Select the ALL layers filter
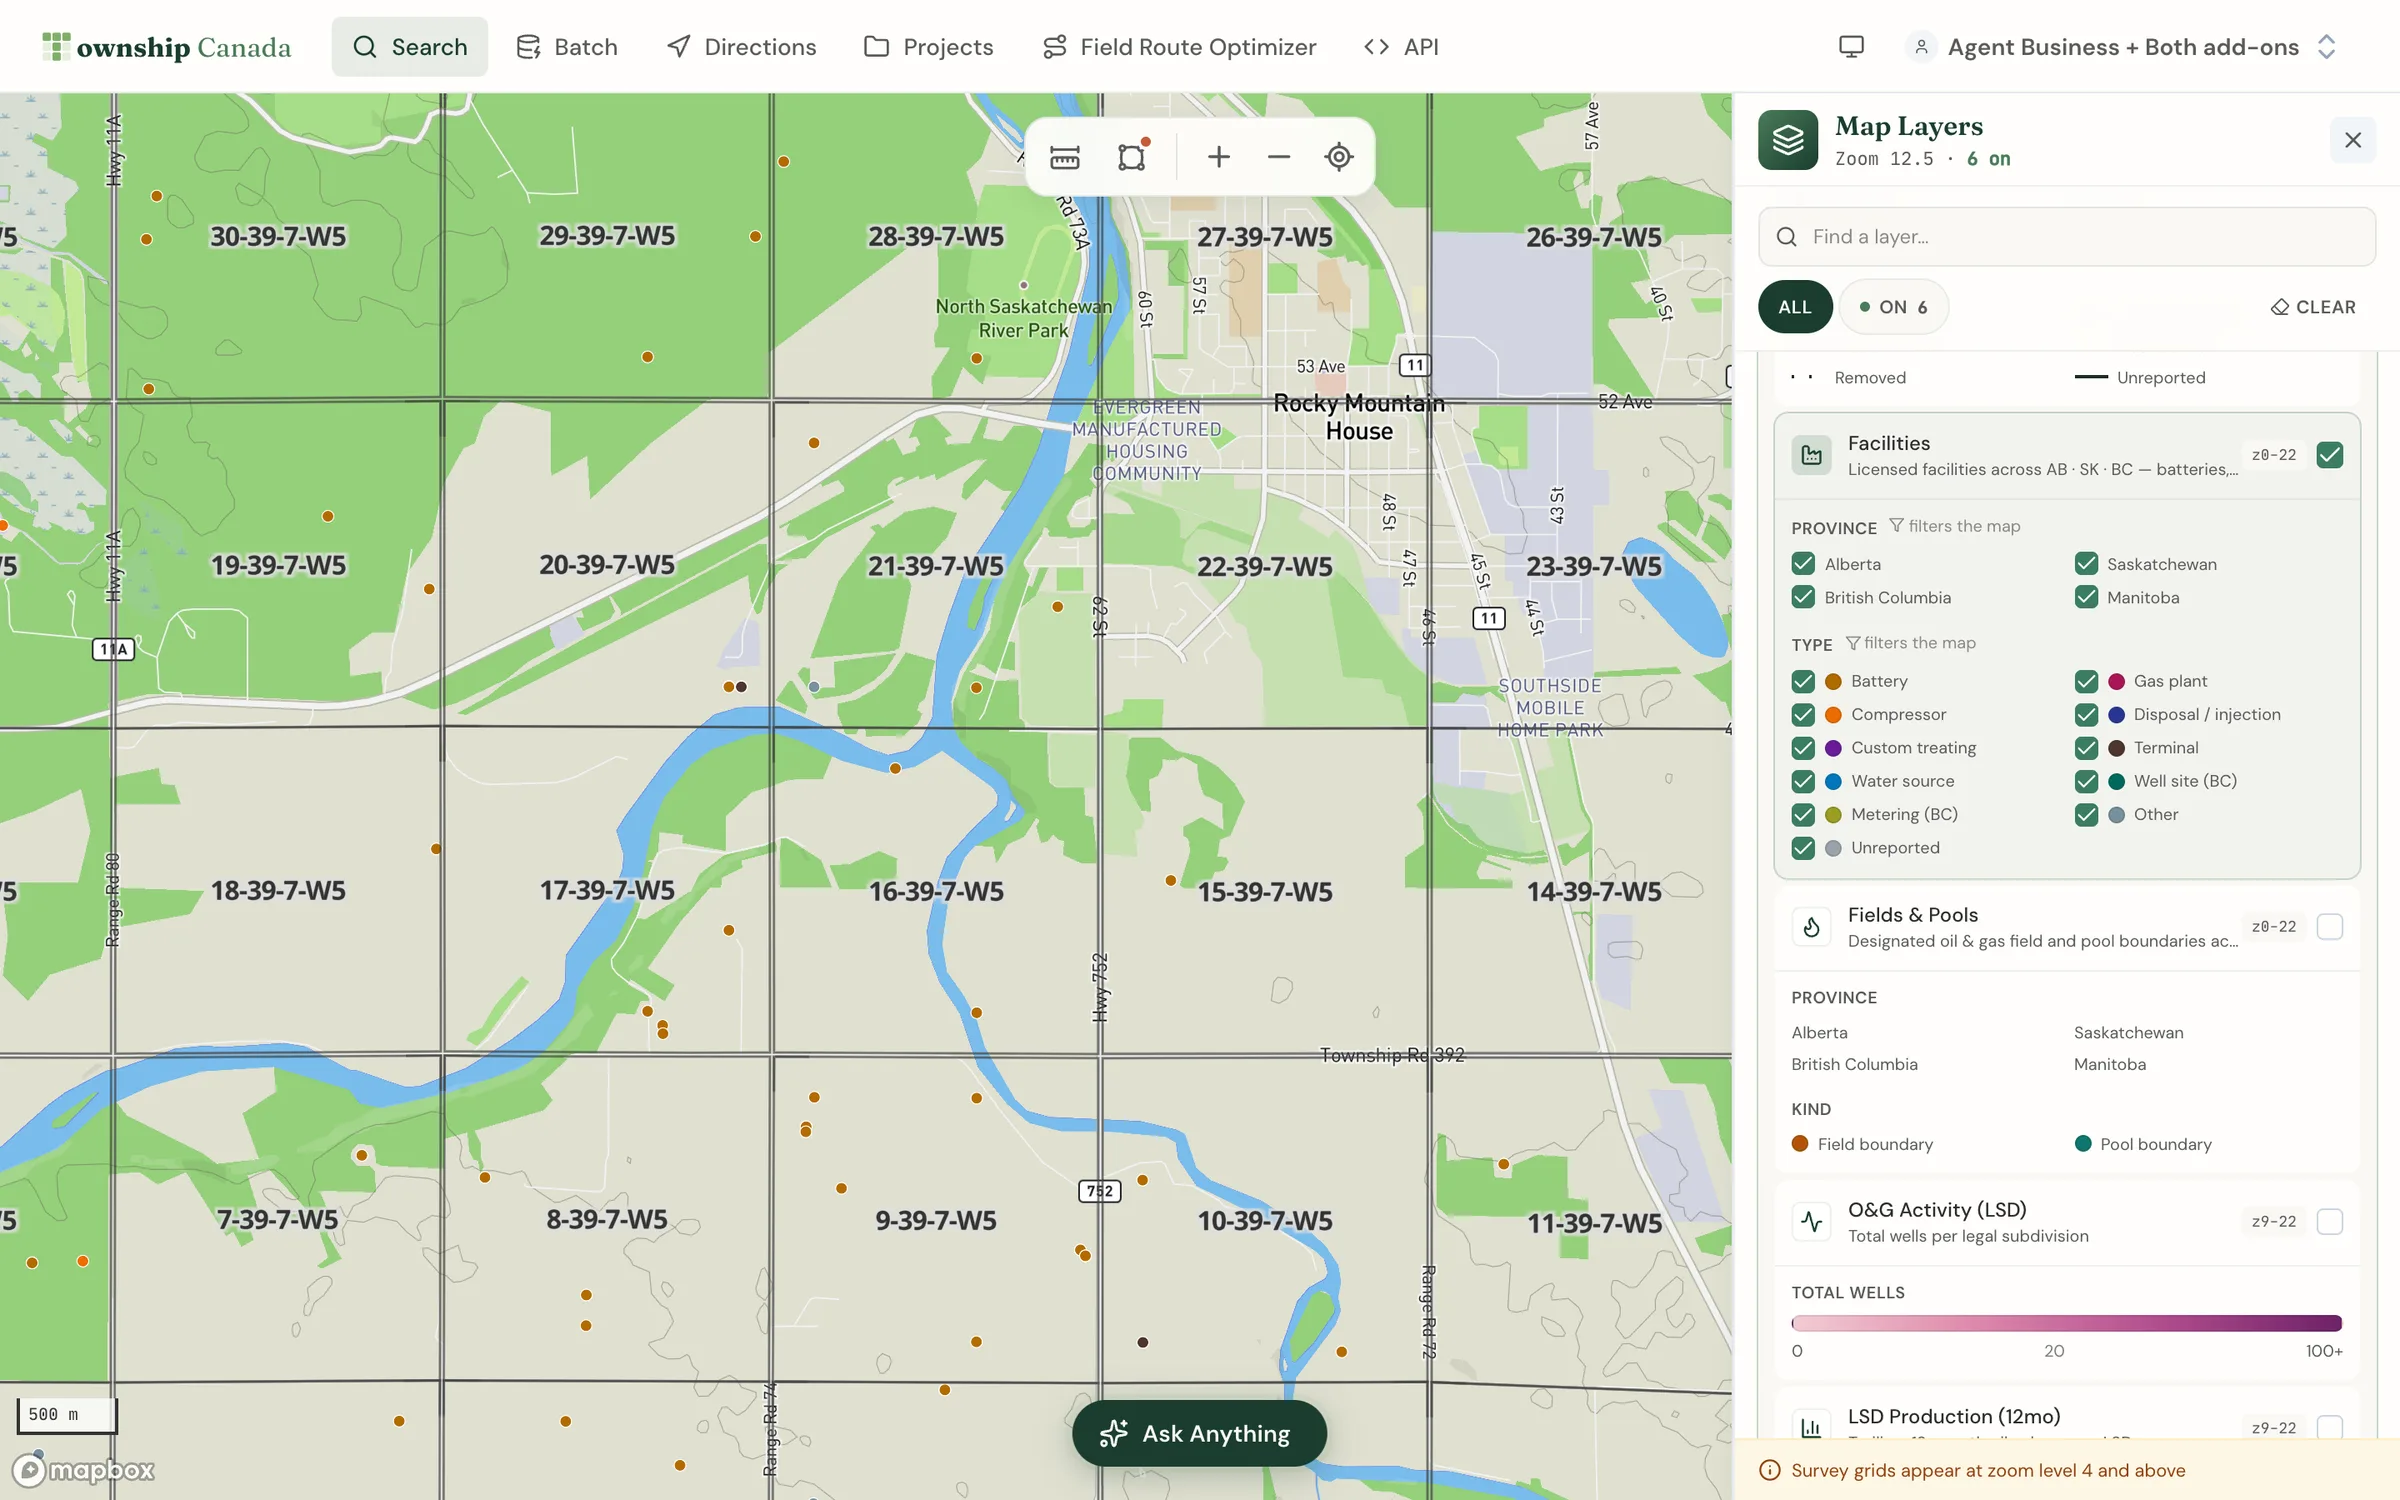 click(1795, 307)
